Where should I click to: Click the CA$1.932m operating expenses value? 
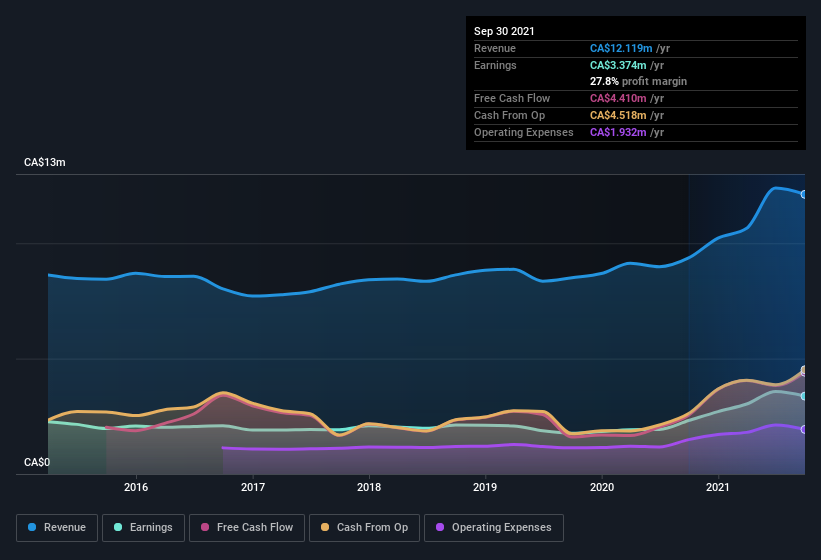(x=618, y=132)
